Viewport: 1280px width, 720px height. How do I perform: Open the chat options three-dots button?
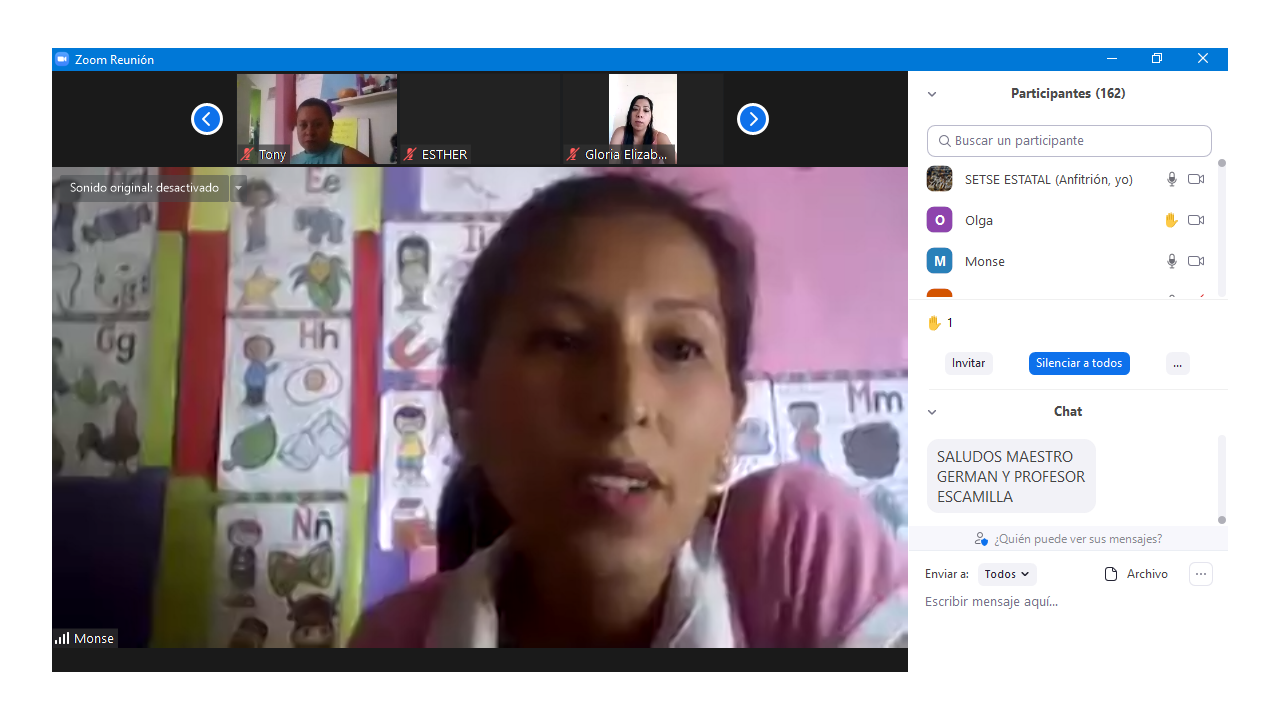1200,574
